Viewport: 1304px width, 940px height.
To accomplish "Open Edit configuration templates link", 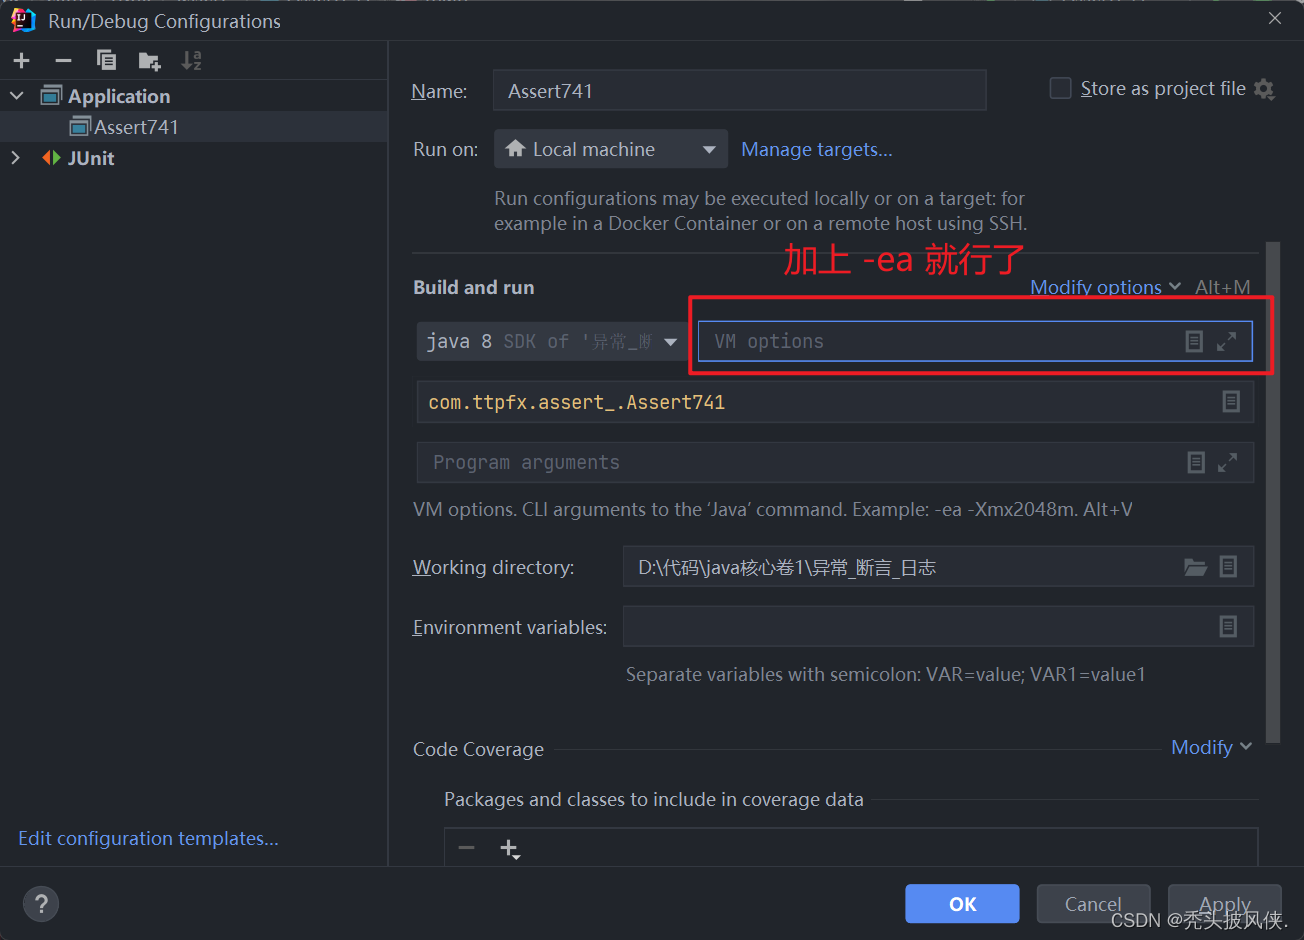I will click(148, 838).
